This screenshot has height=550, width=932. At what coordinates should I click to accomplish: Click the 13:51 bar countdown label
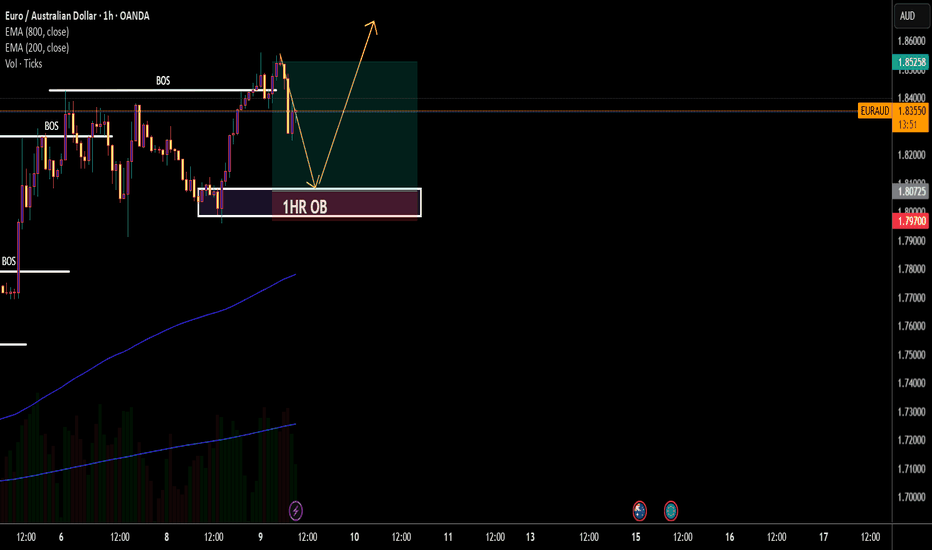click(908, 125)
